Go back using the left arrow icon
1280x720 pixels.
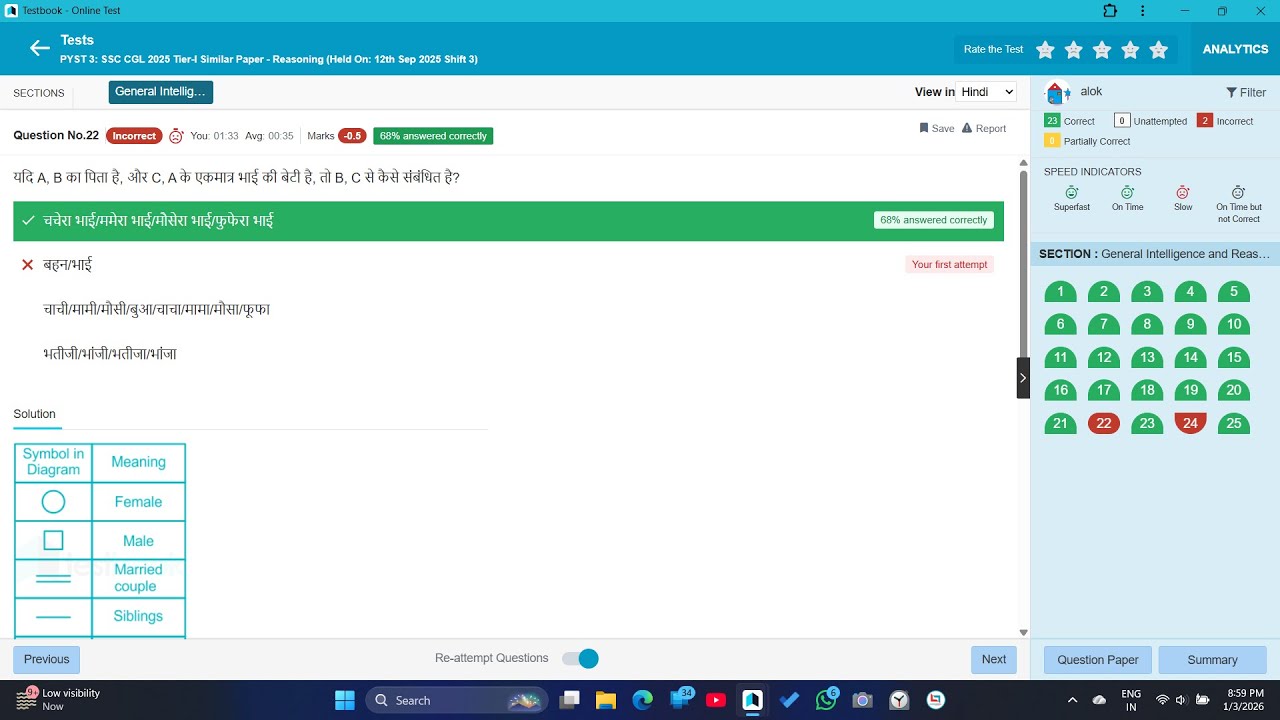(39, 48)
